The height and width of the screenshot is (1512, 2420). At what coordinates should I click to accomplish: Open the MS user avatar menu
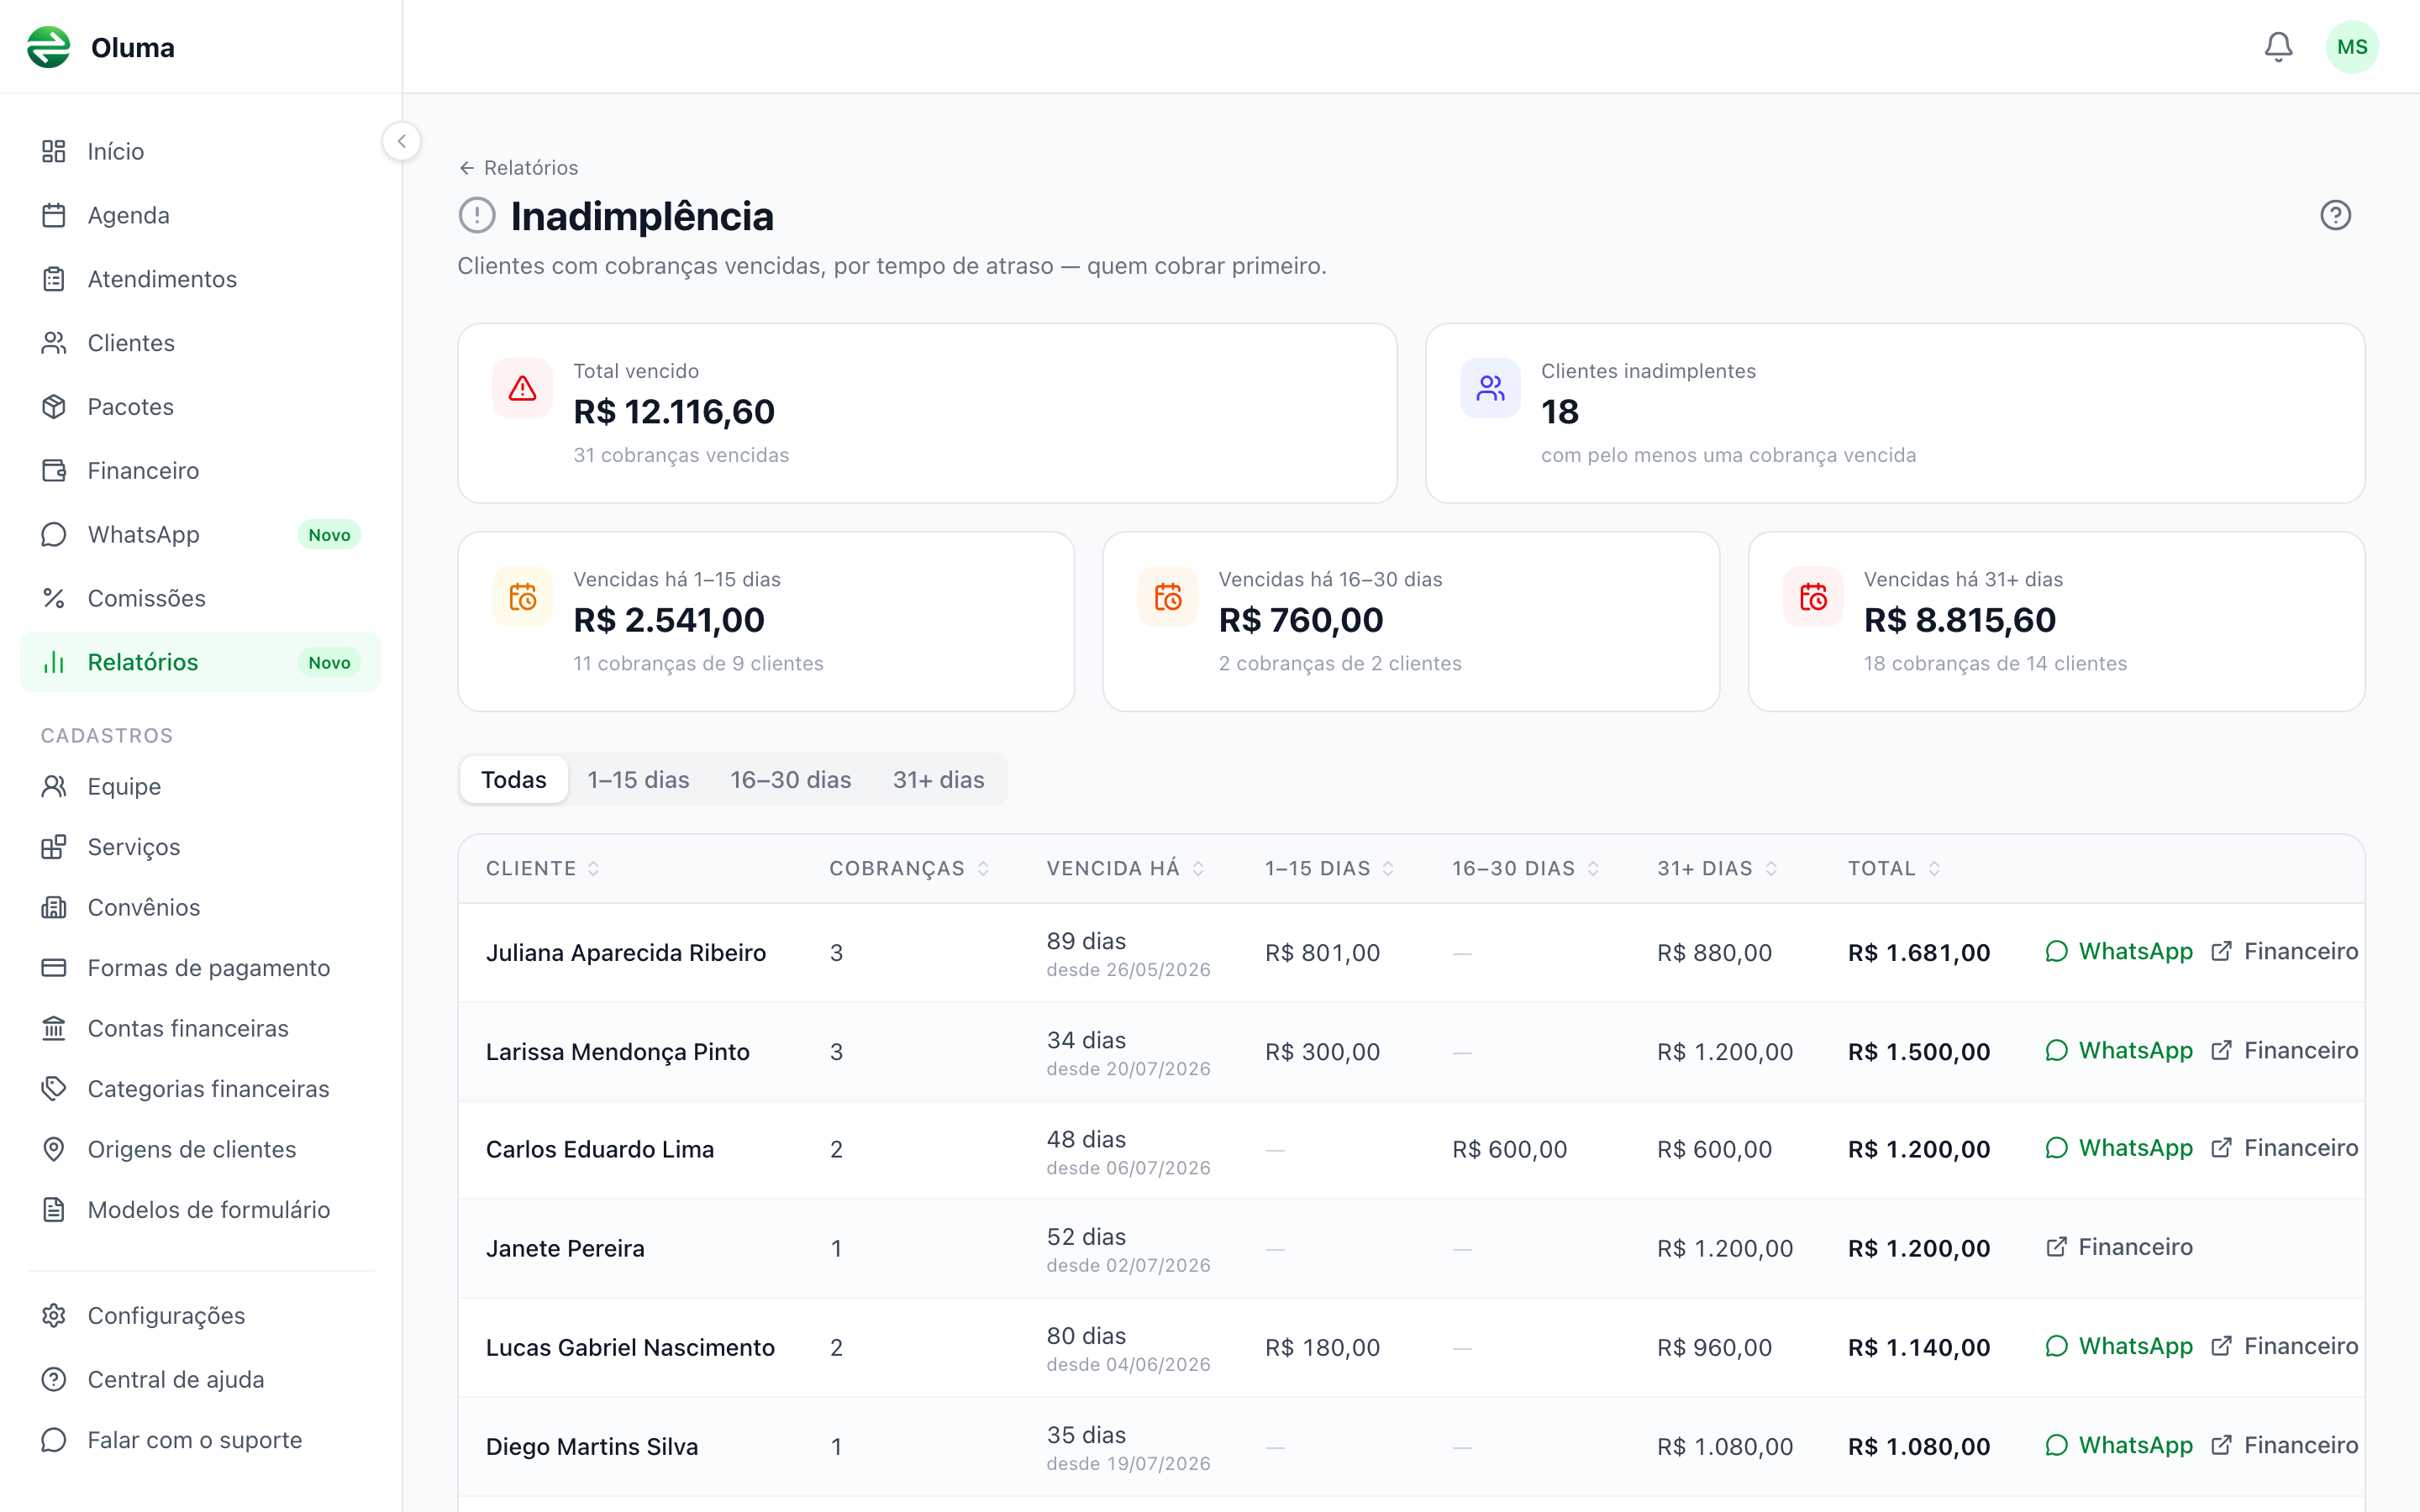[2352, 47]
